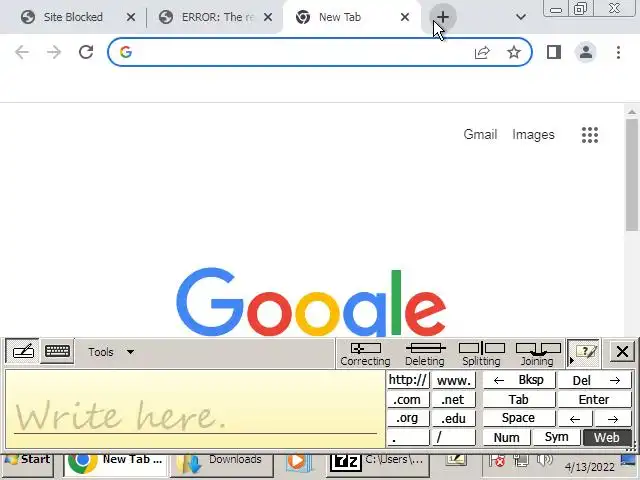Tap the Enter key on input panel
The width and height of the screenshot is (640, 480).
(x=595, y=399)
